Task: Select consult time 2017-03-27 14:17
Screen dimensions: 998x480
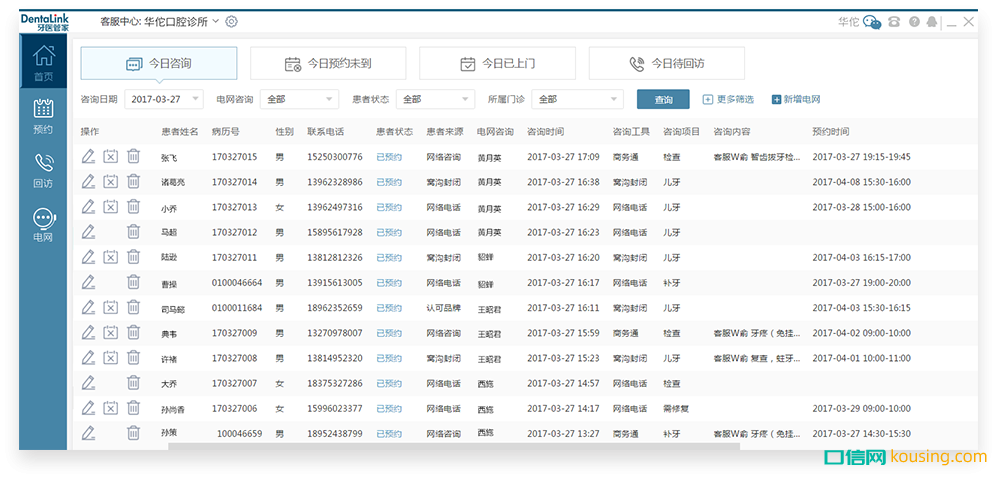Action: point(563,409)
